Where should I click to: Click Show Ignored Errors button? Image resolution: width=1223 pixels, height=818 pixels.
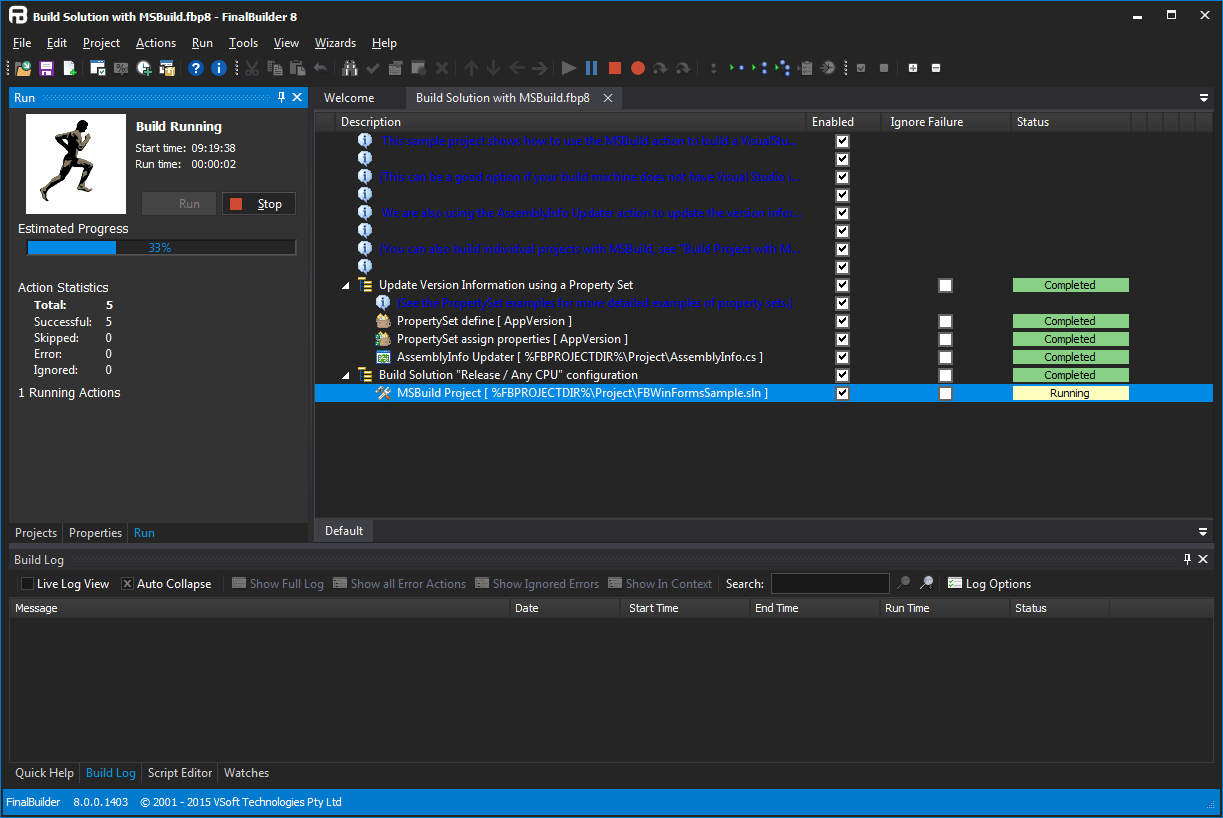click(537, 584)
